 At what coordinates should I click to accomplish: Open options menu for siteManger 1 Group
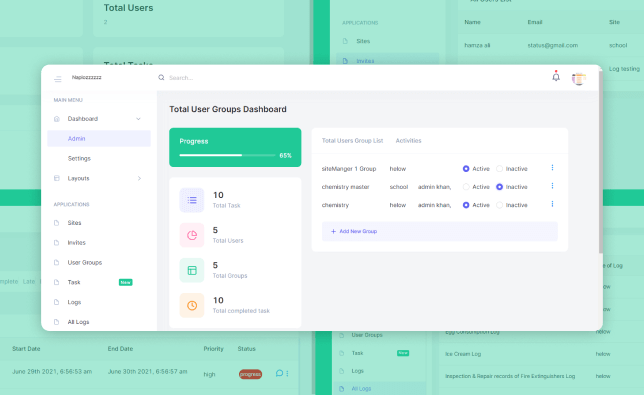pyautogui.click(x=552, y=168)
